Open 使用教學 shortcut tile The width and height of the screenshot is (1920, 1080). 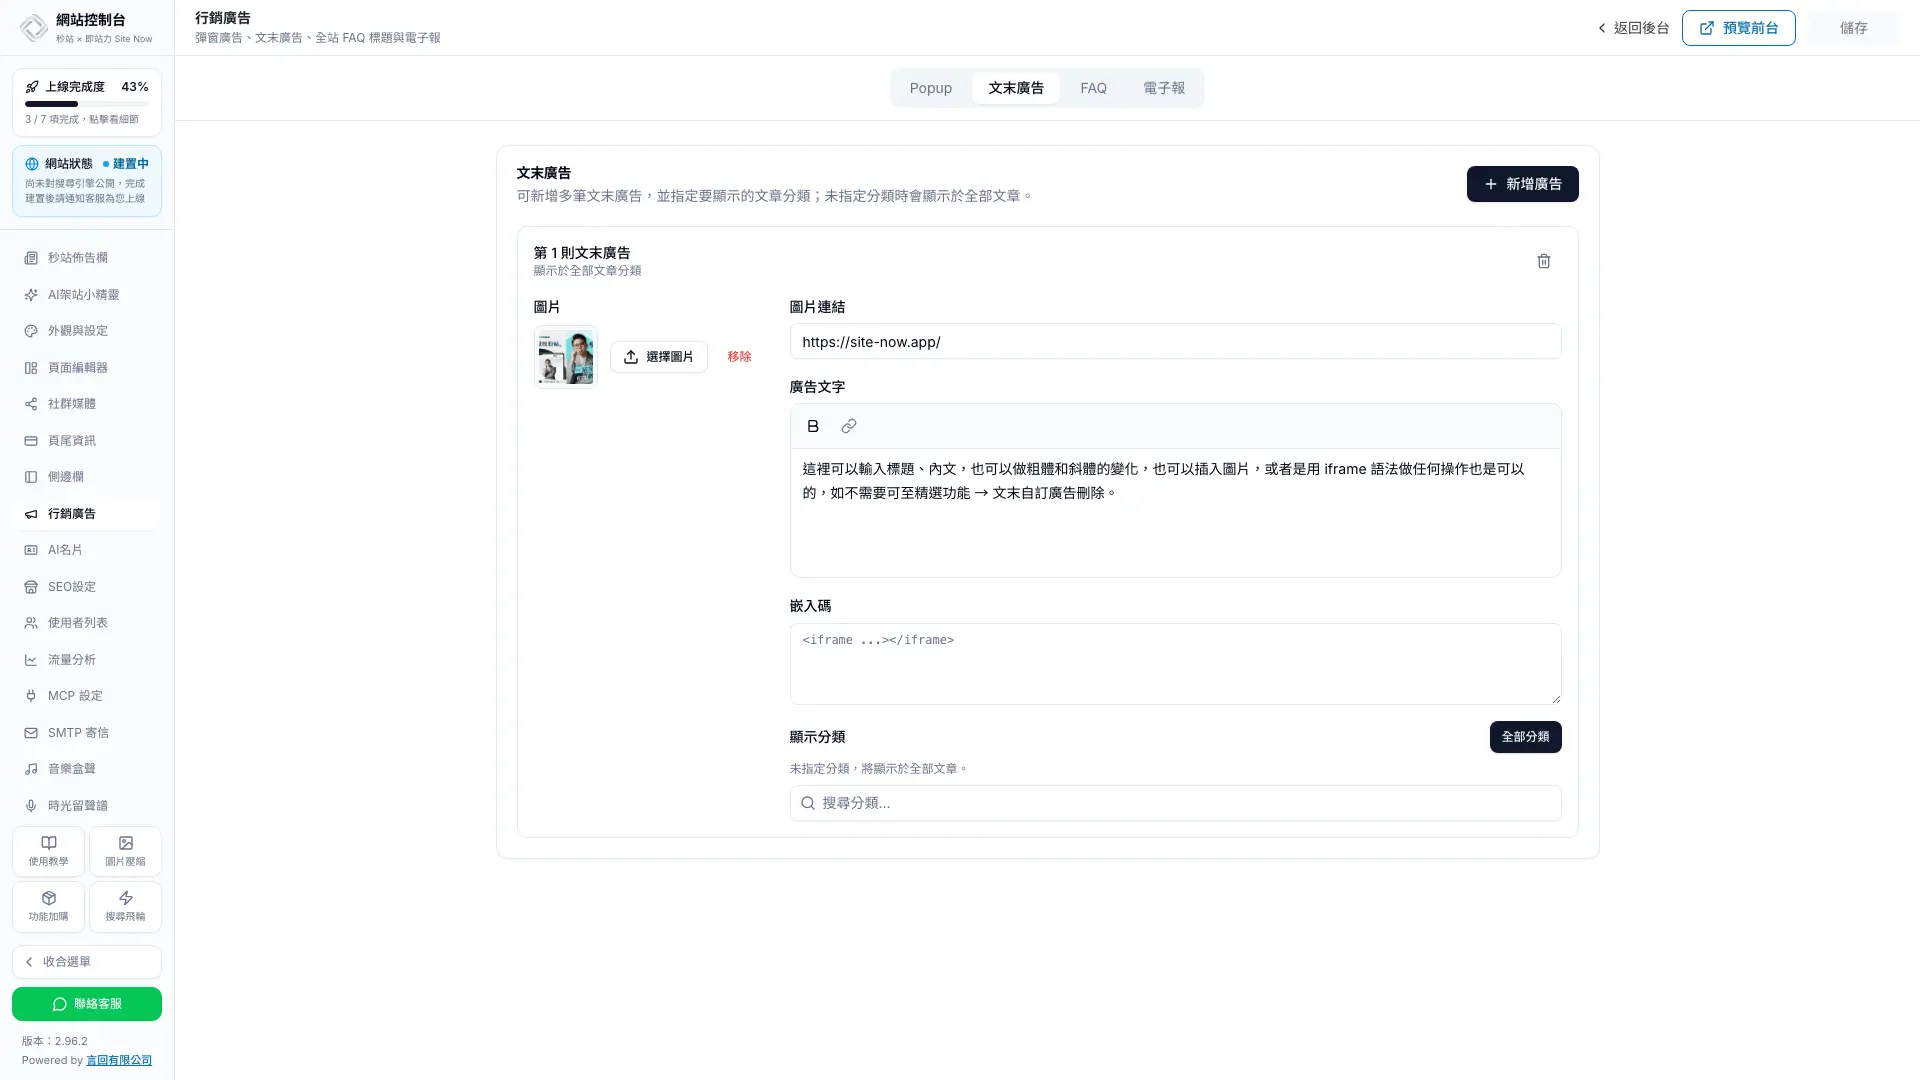pyautogui.click(x=48, y=851)
